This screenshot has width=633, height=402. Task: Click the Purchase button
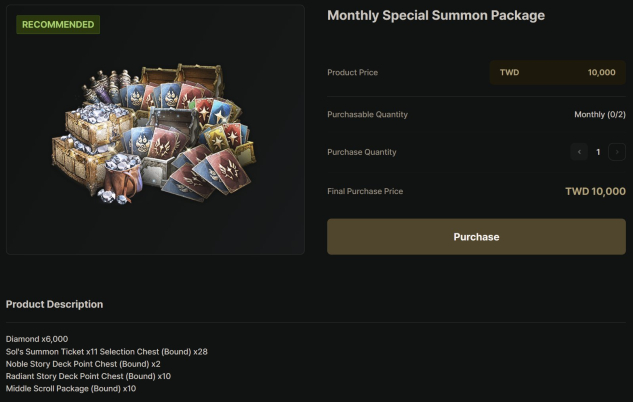476,237
